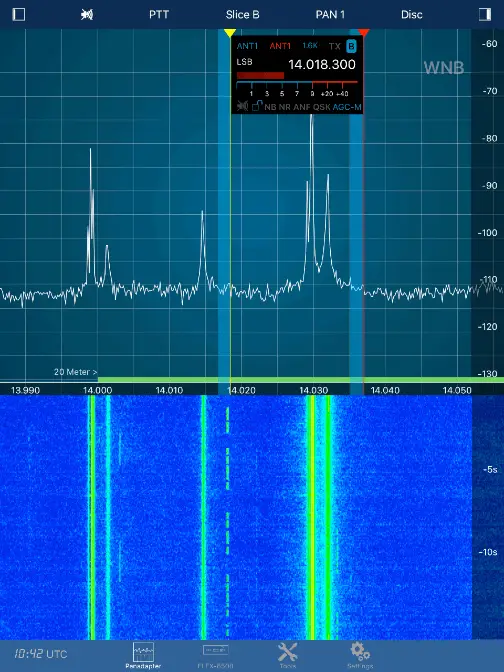Open the Settings gears icon

click(x=360, y=655)
